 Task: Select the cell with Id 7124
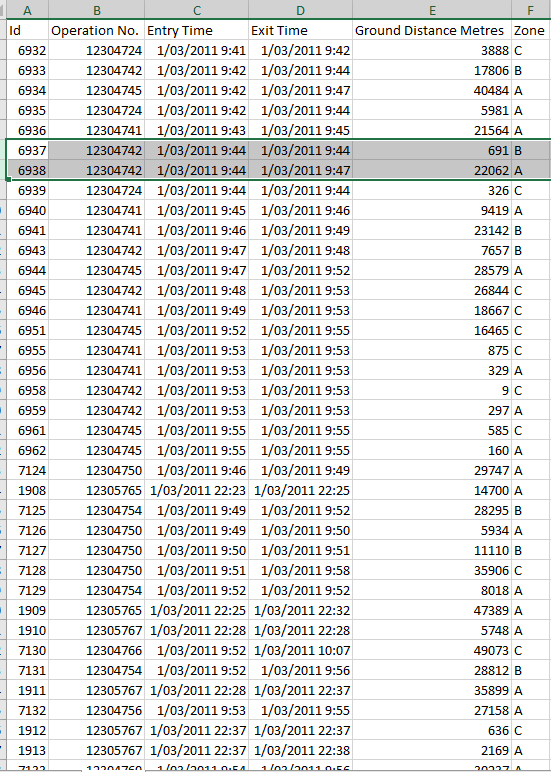27,470
